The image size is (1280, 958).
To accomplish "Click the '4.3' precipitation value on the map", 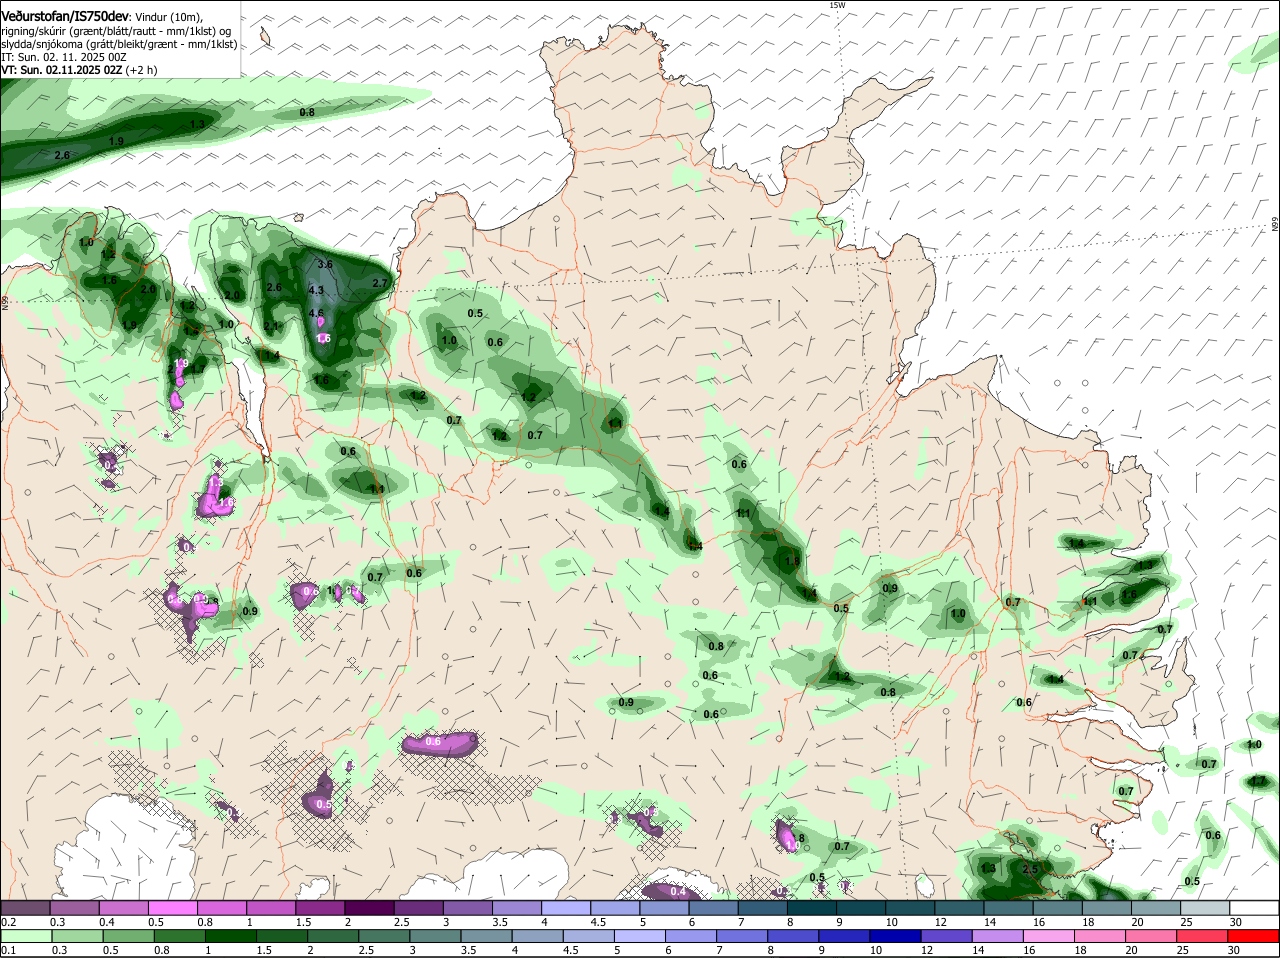I will [316, 290].
